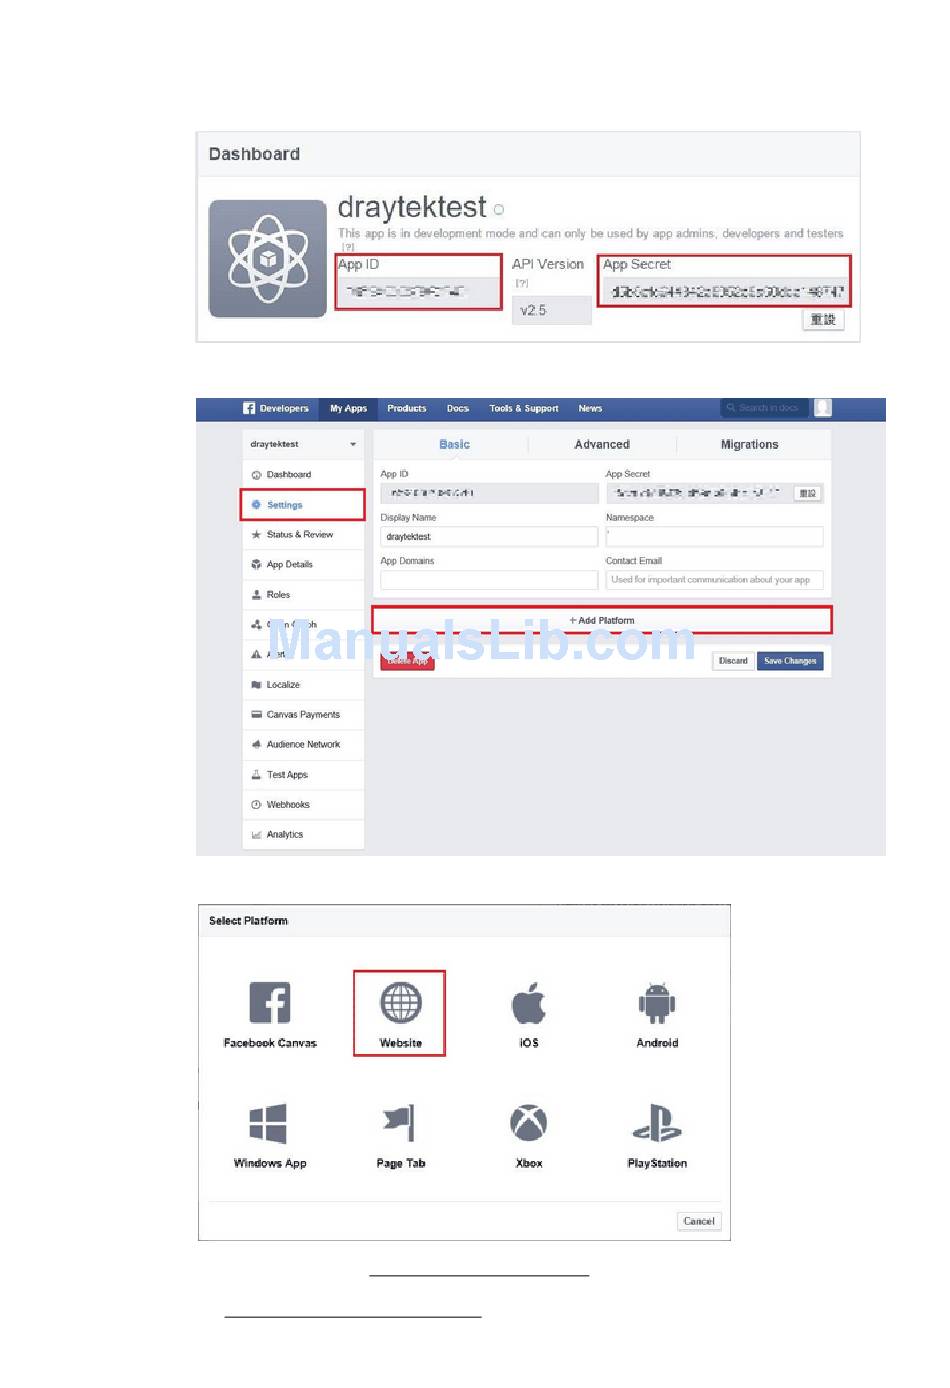Viewport: 950px width, 1388px height.
Task: Click the Canvas Payments card icon
Action: tap(256, 715)
